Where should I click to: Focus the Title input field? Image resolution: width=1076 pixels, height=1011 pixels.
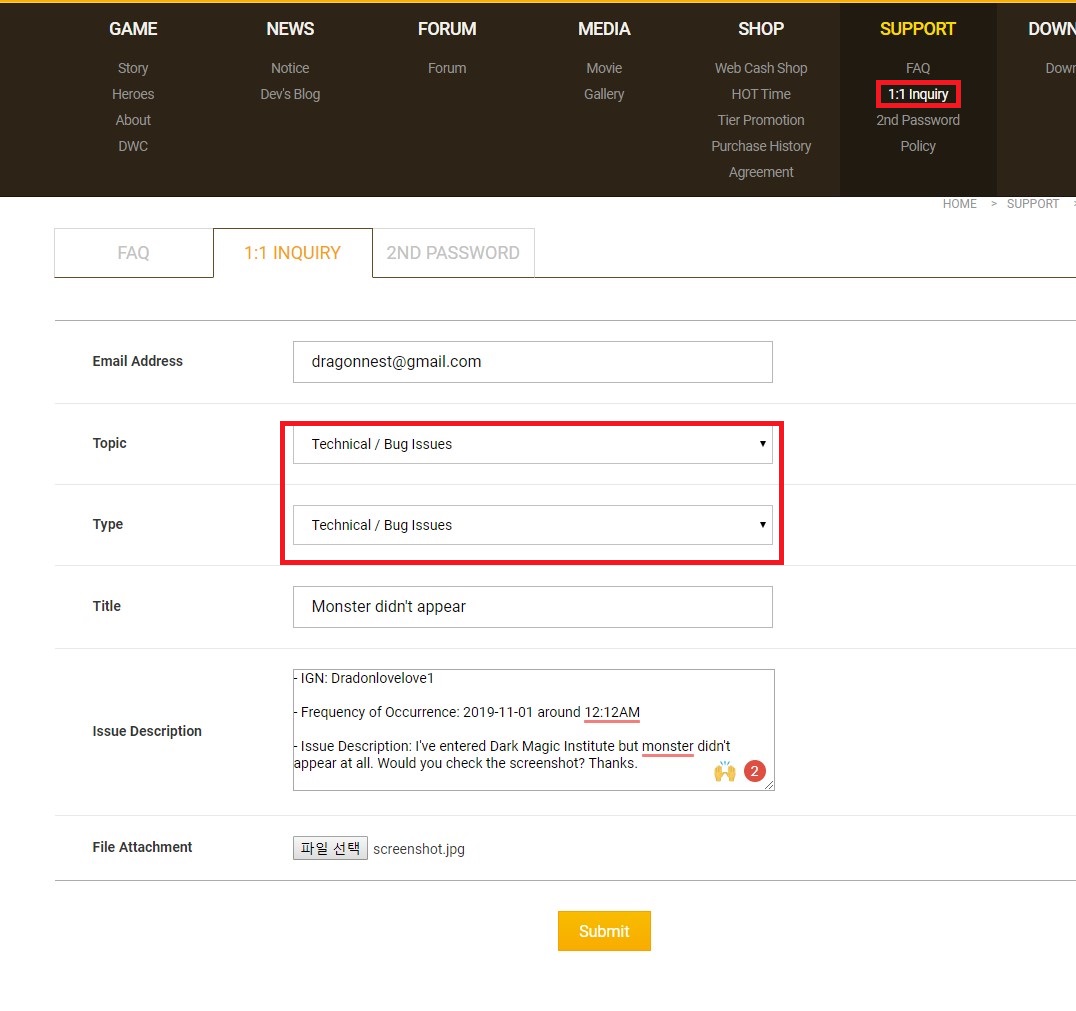(x=532, y=607)
